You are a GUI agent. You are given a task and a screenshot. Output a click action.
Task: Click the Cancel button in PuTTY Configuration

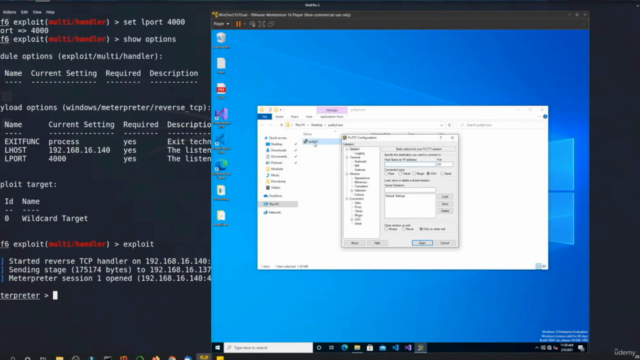[445, 243]
